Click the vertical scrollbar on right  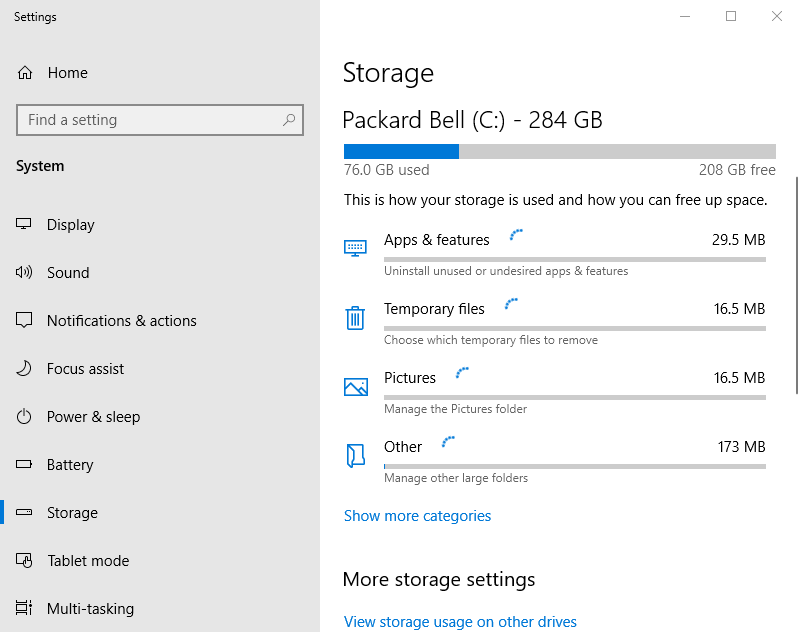pyautogui.click(x=796, y=285)
